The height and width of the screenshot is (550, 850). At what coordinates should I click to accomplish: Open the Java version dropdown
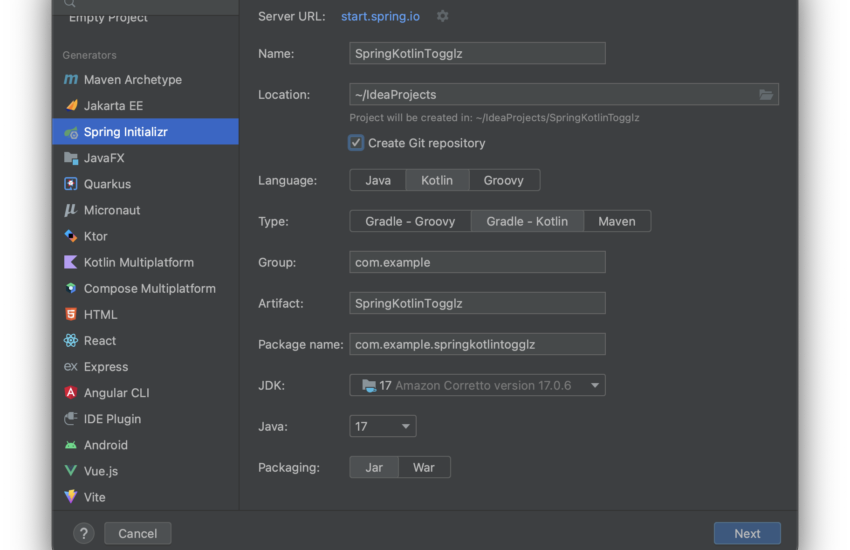tap(383, 426)
